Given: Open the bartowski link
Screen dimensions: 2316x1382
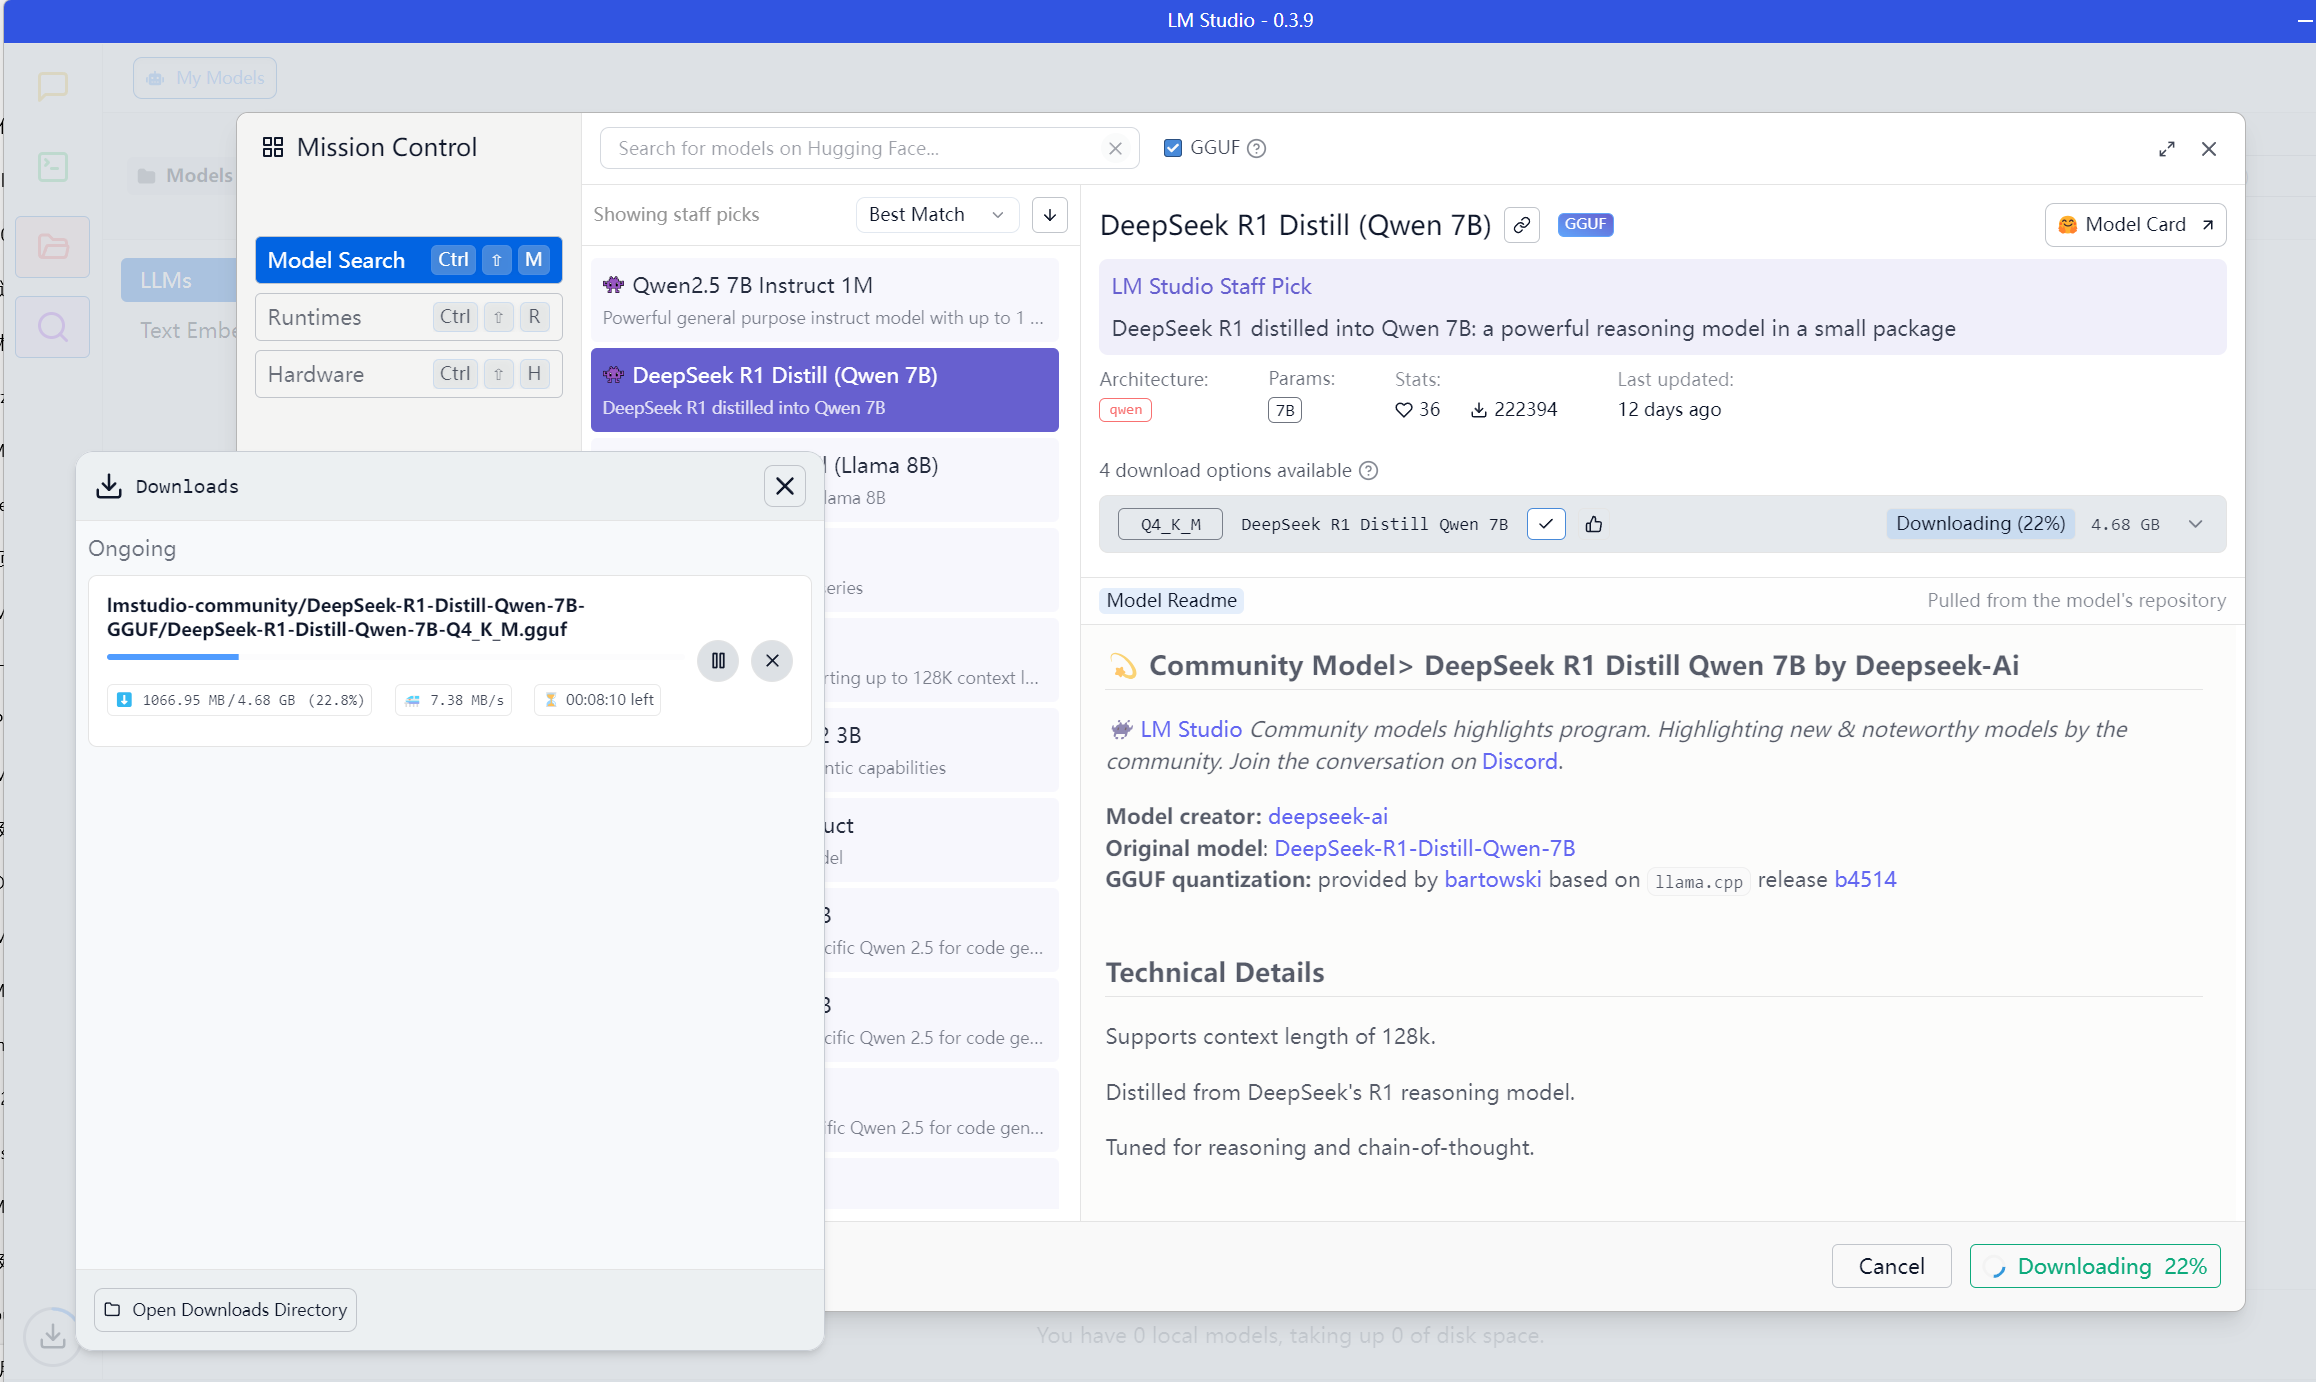Looking at the screenshot, I should 1492,879.
